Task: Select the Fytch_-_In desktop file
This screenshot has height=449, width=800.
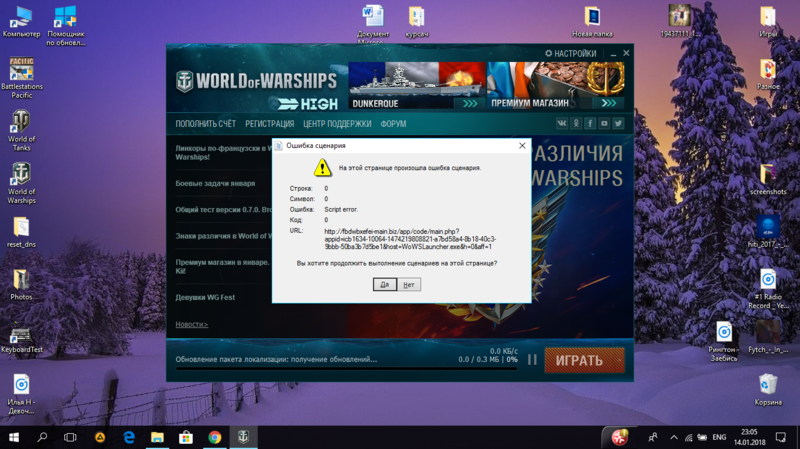Action: coord(768,337)
